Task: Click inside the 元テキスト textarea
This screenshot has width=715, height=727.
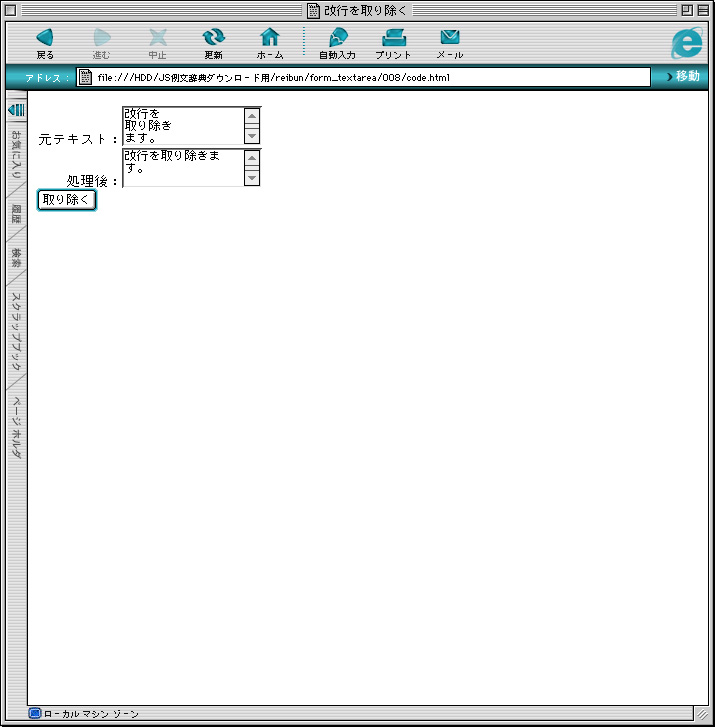Action: (x=183, y=126)
